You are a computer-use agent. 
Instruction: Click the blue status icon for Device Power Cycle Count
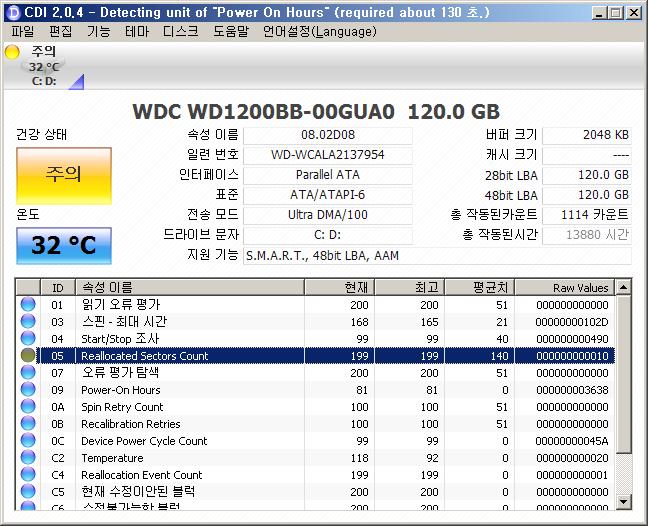point(28,440)
